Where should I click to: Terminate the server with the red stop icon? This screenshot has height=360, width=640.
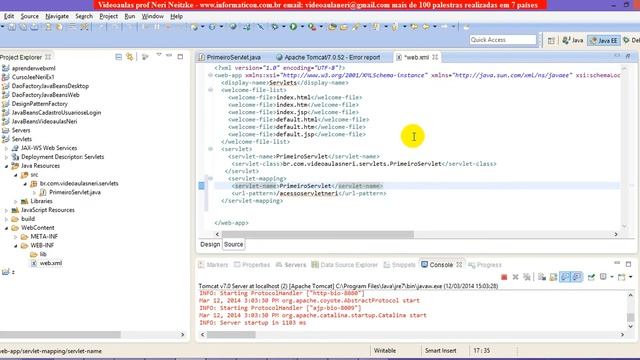coord(504,277)
